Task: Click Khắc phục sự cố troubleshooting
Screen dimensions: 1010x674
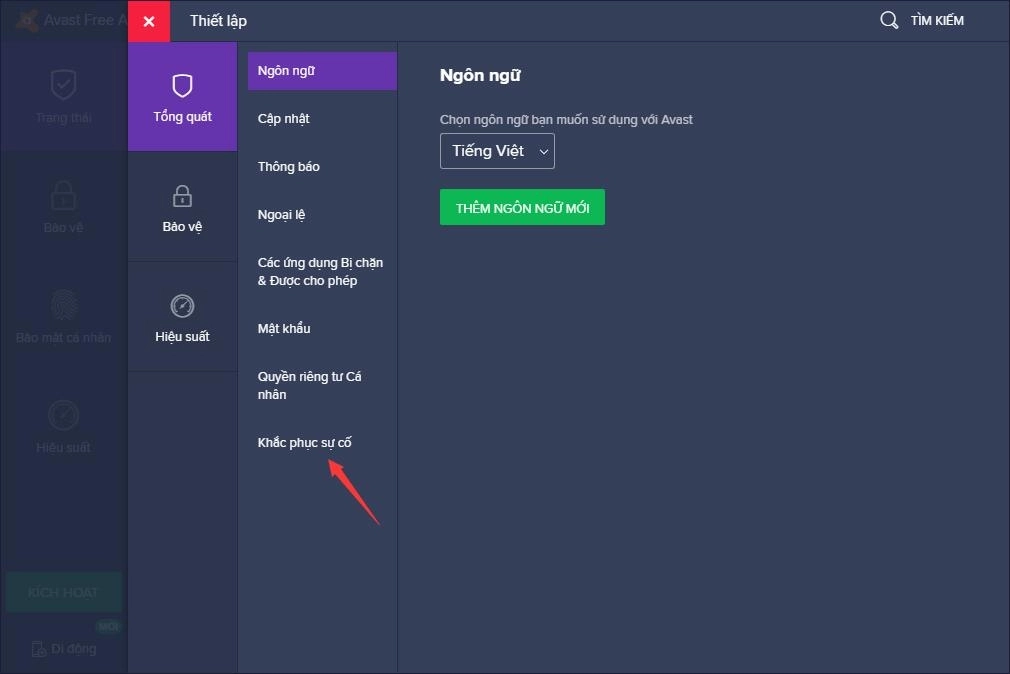Action: tap(305, 443)
